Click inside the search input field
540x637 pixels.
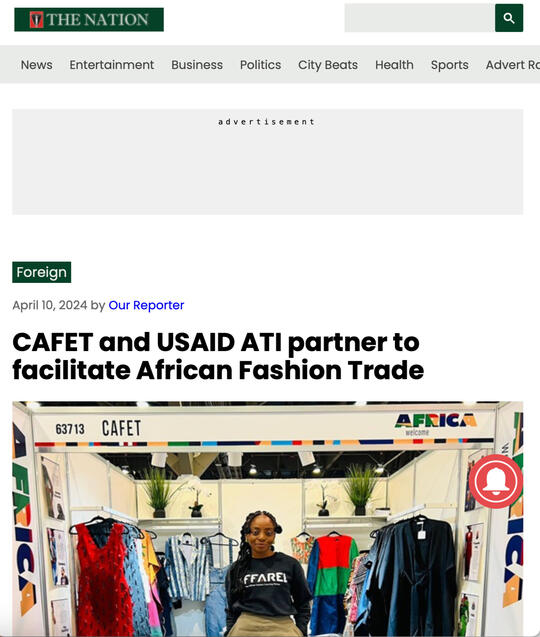tap(419, 18)
